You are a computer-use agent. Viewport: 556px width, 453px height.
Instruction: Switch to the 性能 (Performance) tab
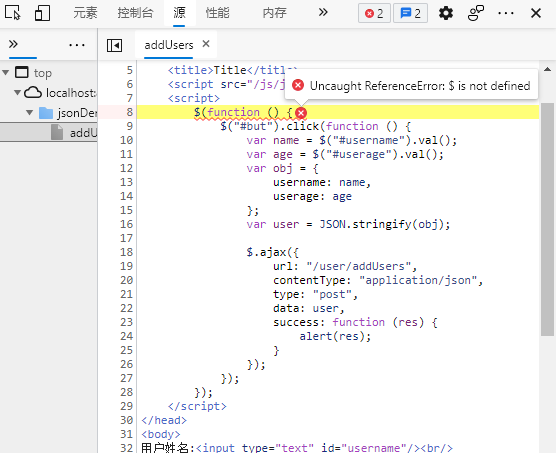[218, 13]
